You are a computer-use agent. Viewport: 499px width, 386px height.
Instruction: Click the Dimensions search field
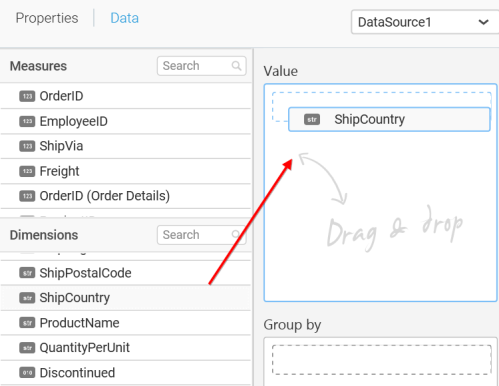[202, 235]
